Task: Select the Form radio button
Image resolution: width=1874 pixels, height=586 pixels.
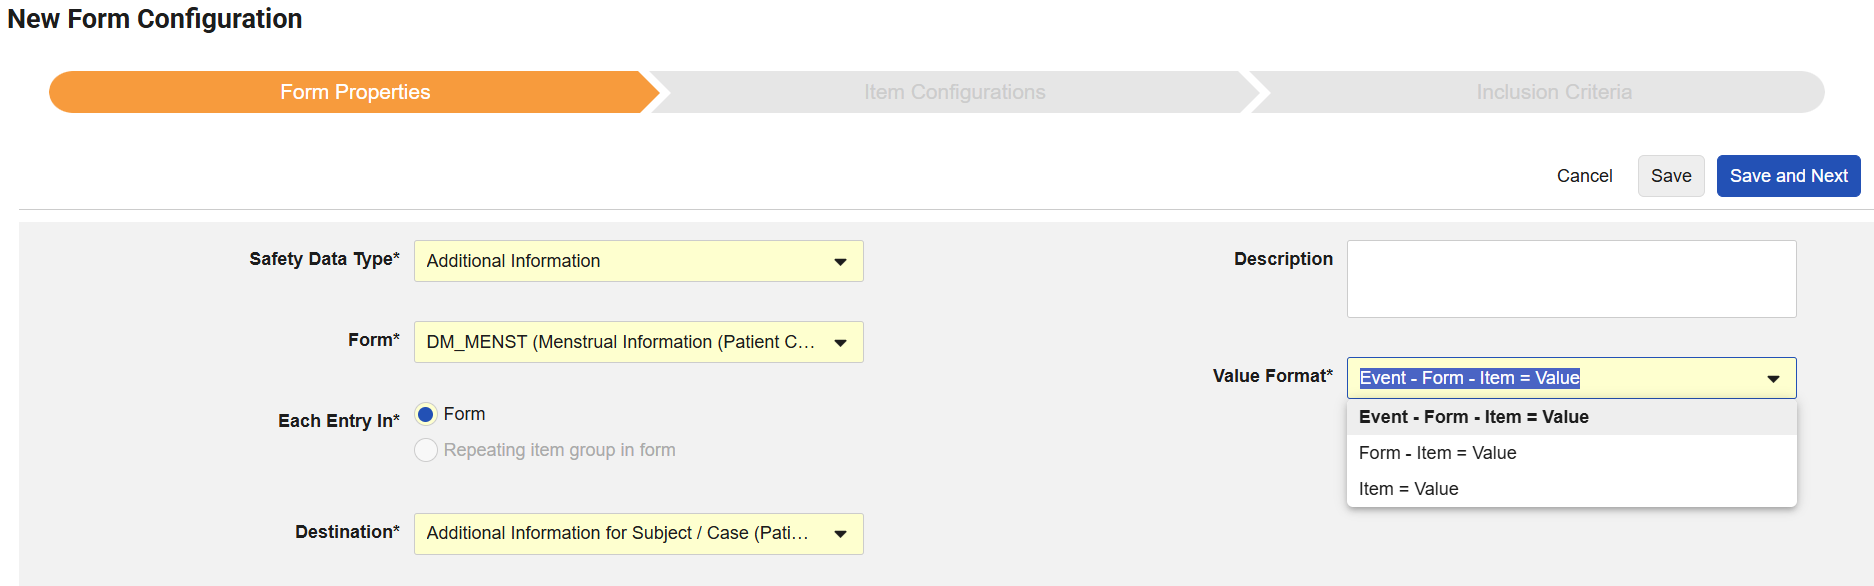Action: (426, 414)
